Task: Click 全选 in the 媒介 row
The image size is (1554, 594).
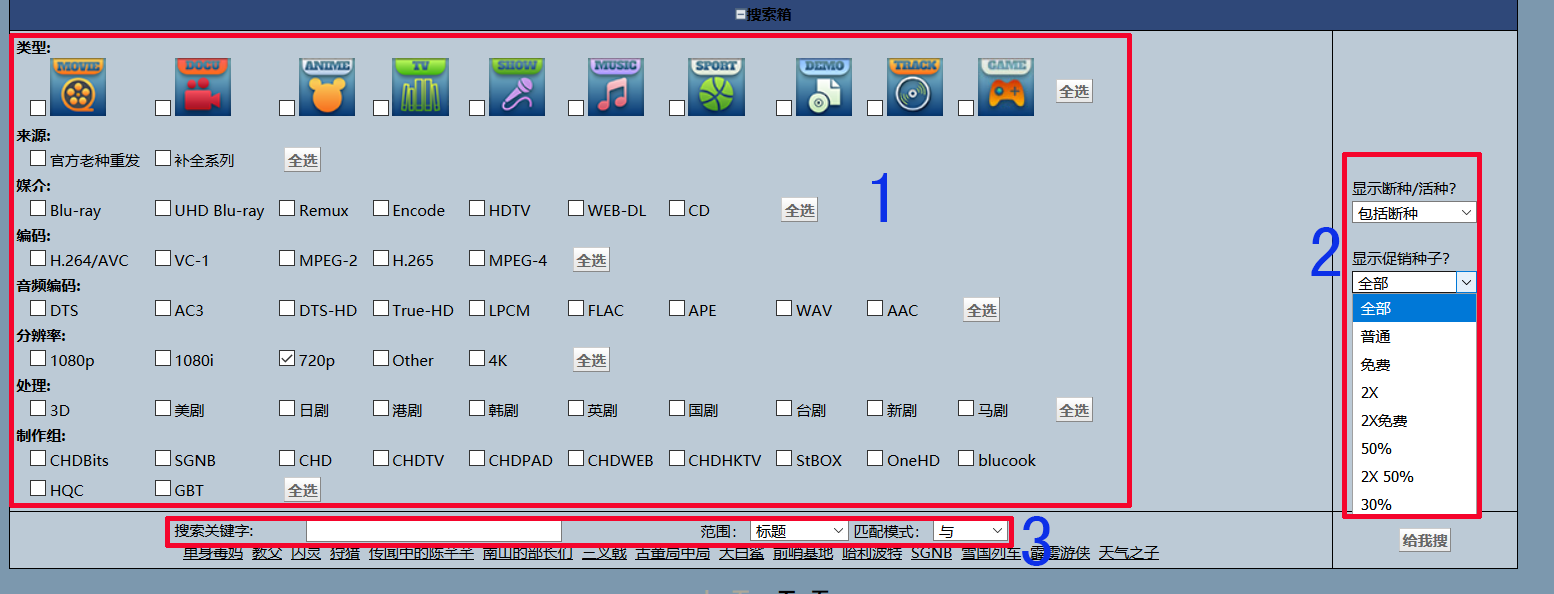Action: pyautogui.click(x=799, y=210)
